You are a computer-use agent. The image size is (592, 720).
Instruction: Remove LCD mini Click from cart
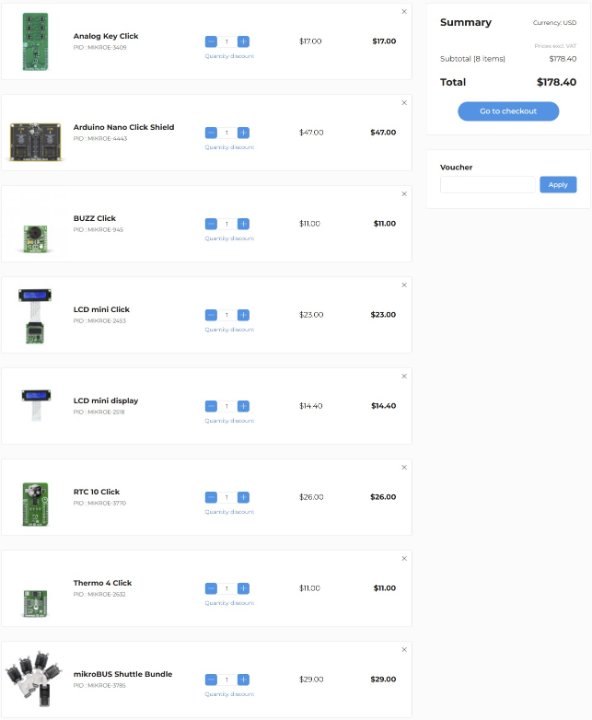pos(404,285)
